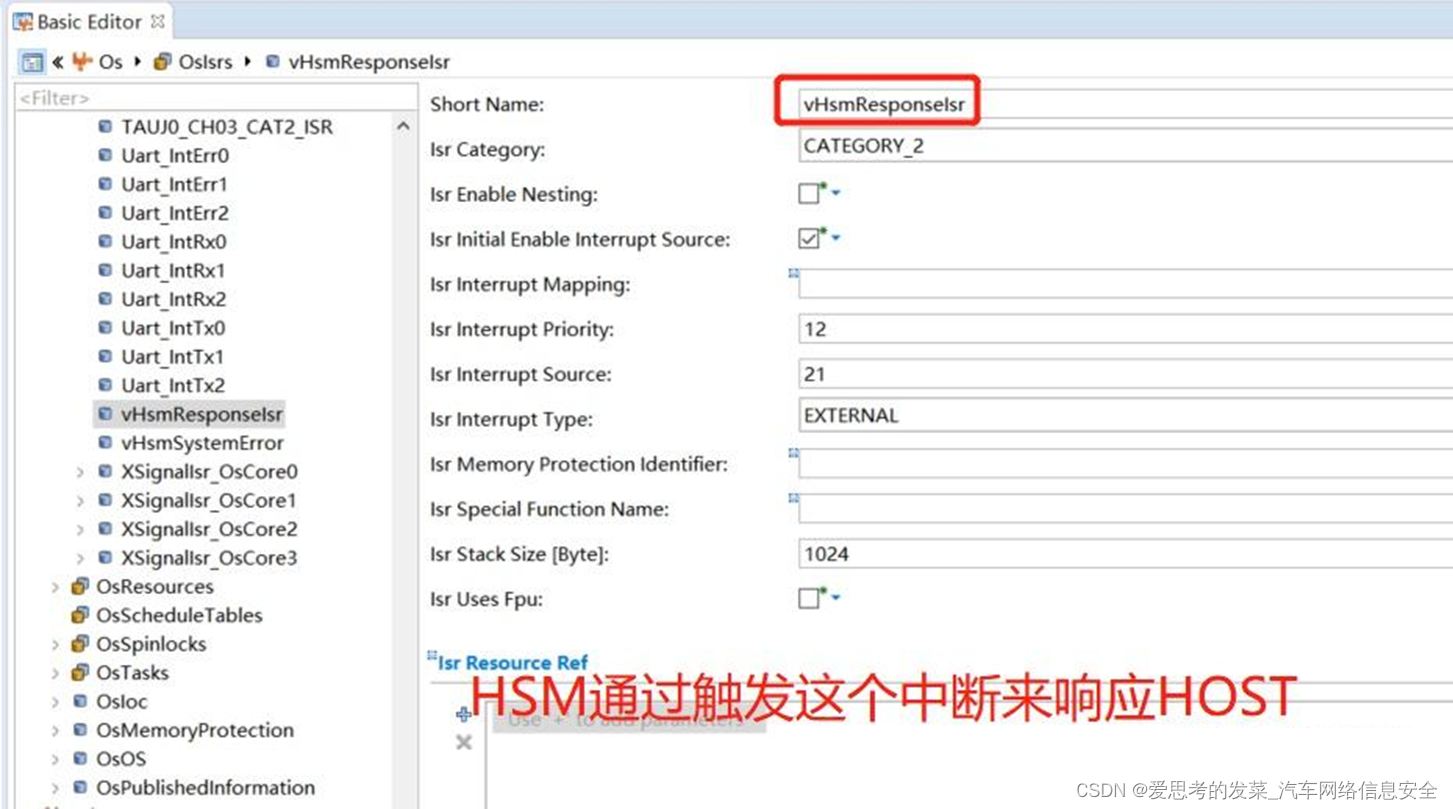Expand the OsMemoryProtection node
The height and width of the screenshot is (809, 1453).
[56, 730]
